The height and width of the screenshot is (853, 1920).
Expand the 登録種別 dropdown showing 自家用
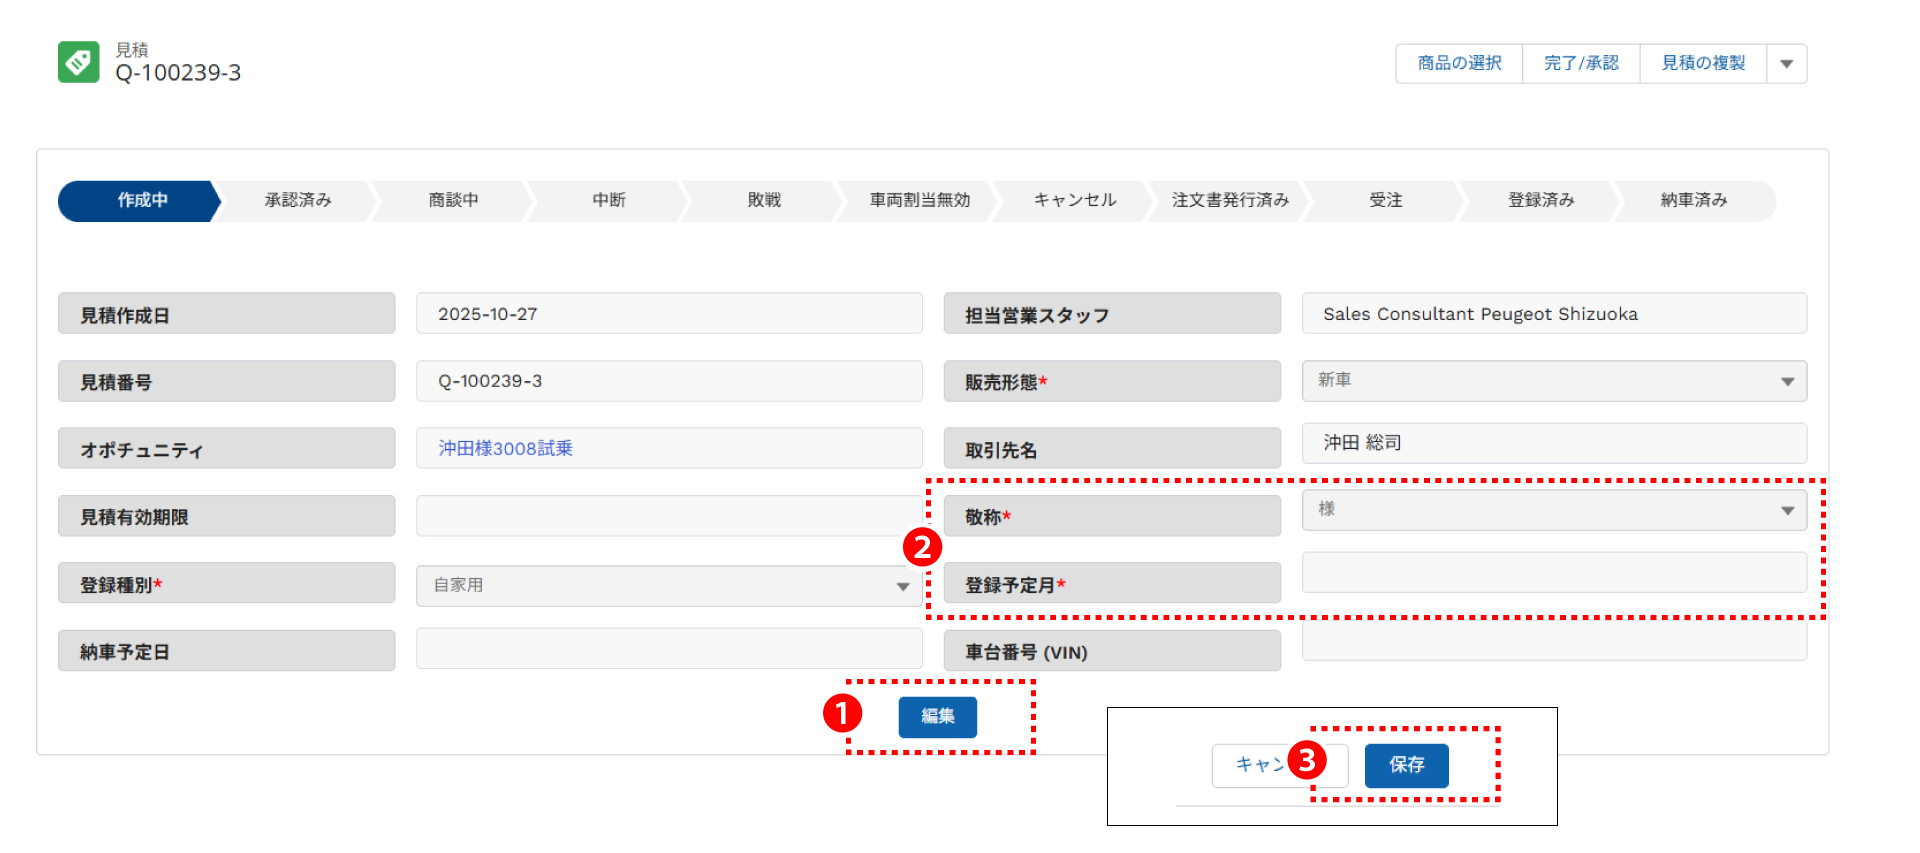(668, 586)
